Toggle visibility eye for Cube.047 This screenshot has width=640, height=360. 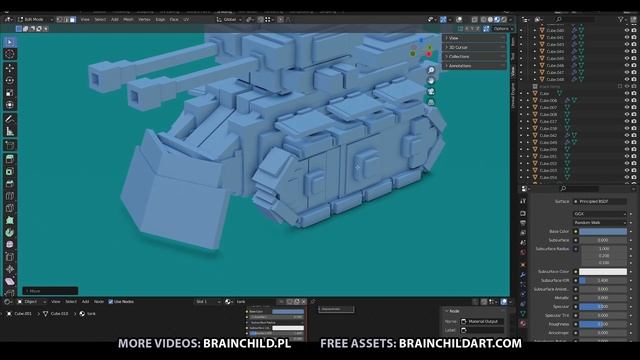(627, 72)
